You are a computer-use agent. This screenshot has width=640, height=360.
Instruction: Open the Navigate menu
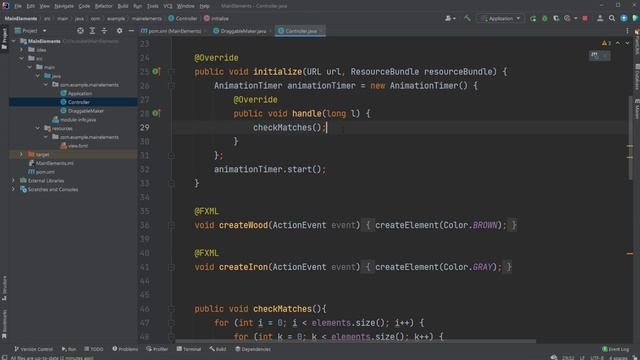tap(64, 6)
